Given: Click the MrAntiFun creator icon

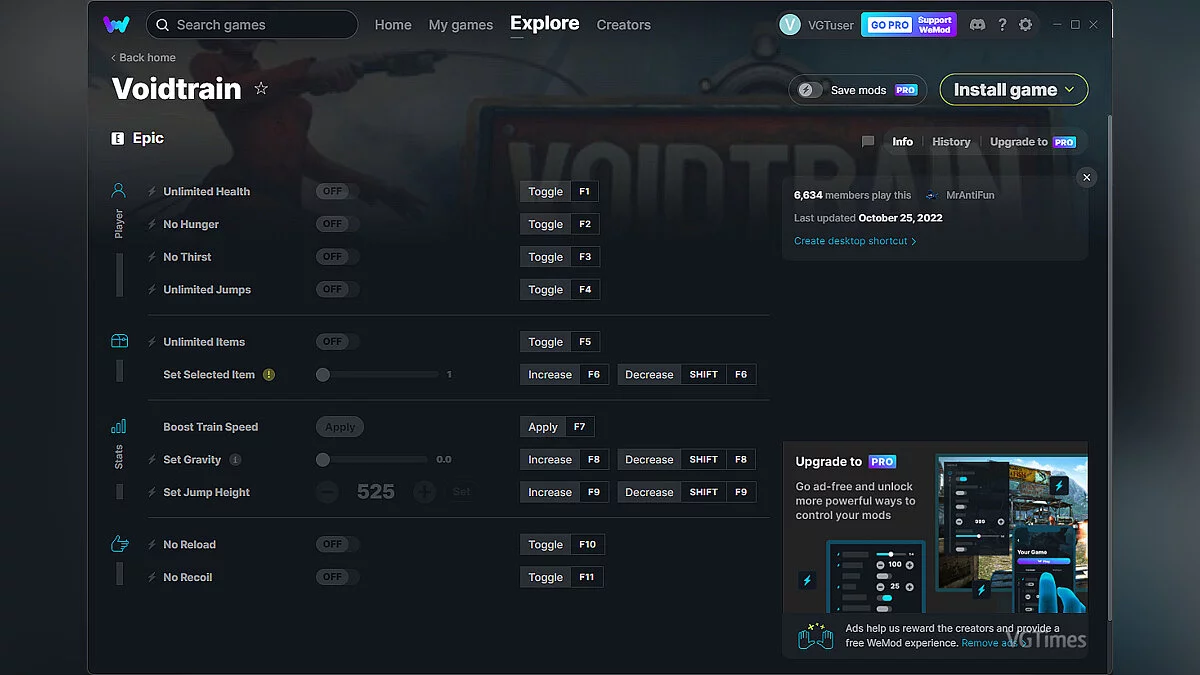Looking at the screenshot, I should (933, 196).
